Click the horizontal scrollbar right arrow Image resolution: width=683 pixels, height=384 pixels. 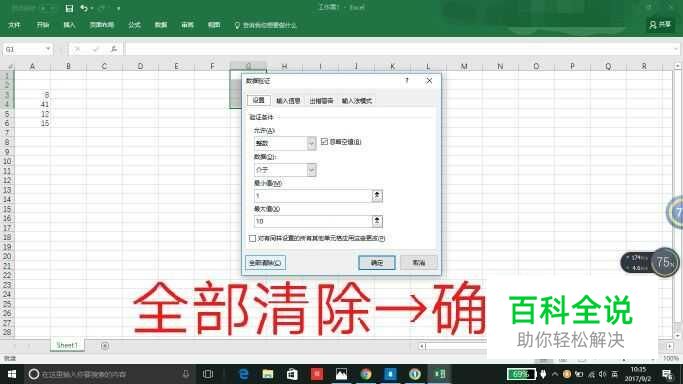point(669,347)
